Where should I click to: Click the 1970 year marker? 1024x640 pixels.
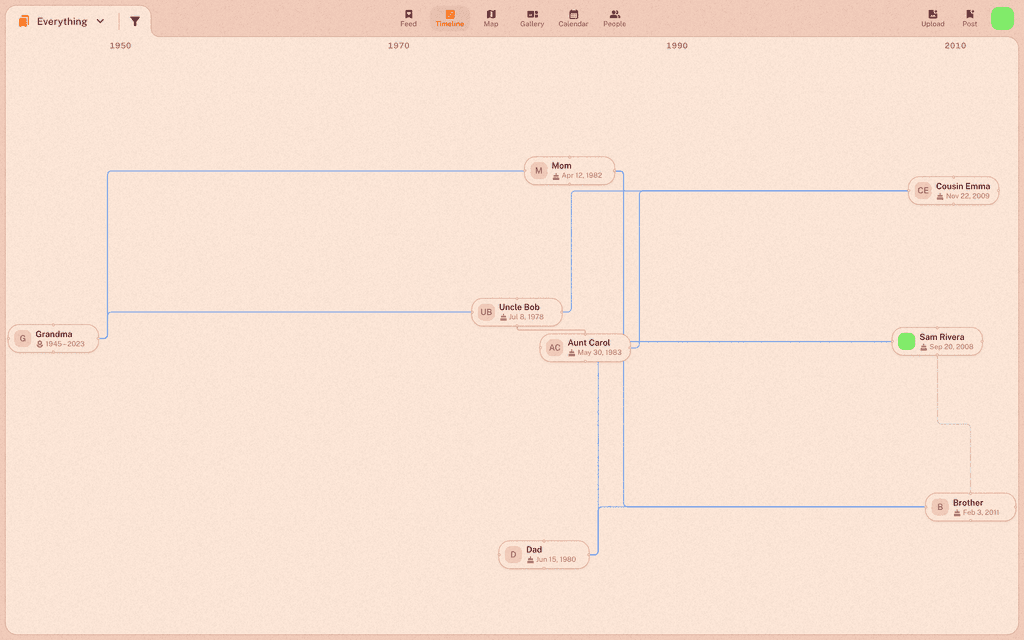click(x=398, y=46)
